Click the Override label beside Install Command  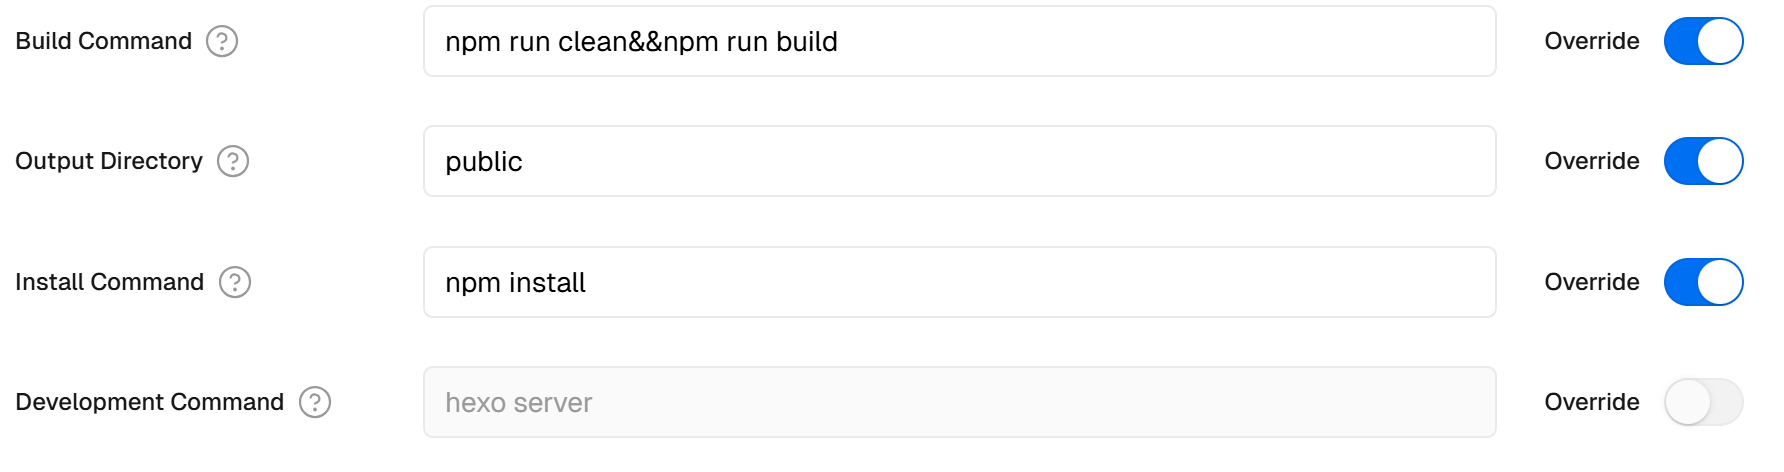click(1591, 282)
